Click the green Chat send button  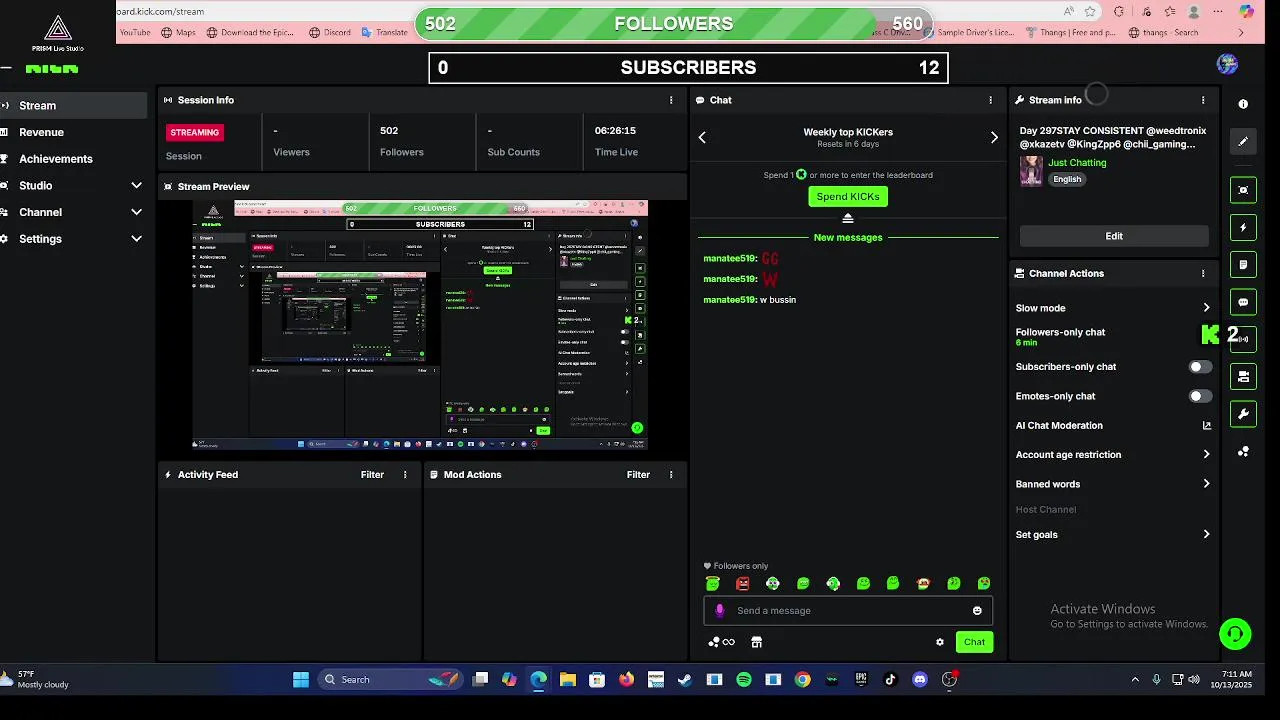(x=974, y=642)
